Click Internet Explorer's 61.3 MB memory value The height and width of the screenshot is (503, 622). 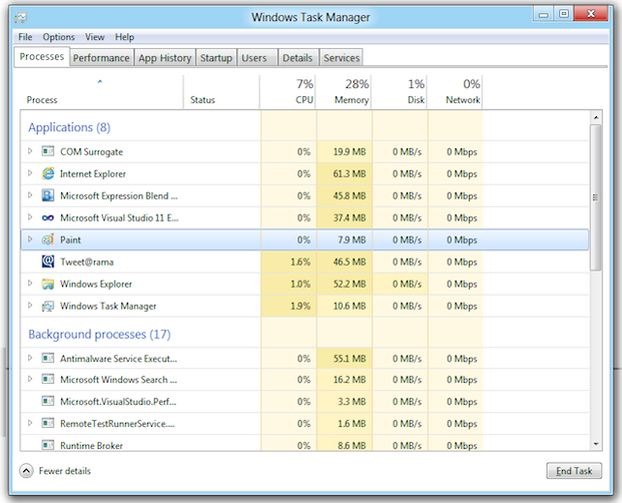349,174
